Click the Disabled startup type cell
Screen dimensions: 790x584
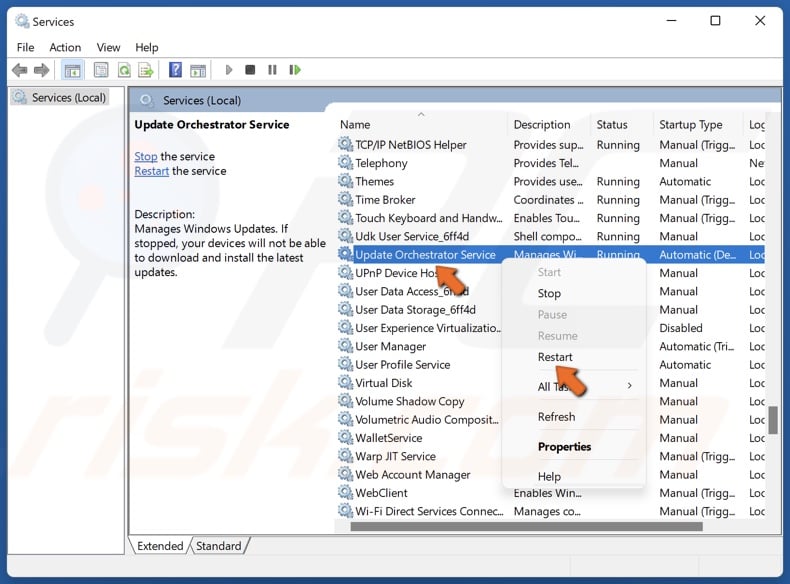click(681, 328)
